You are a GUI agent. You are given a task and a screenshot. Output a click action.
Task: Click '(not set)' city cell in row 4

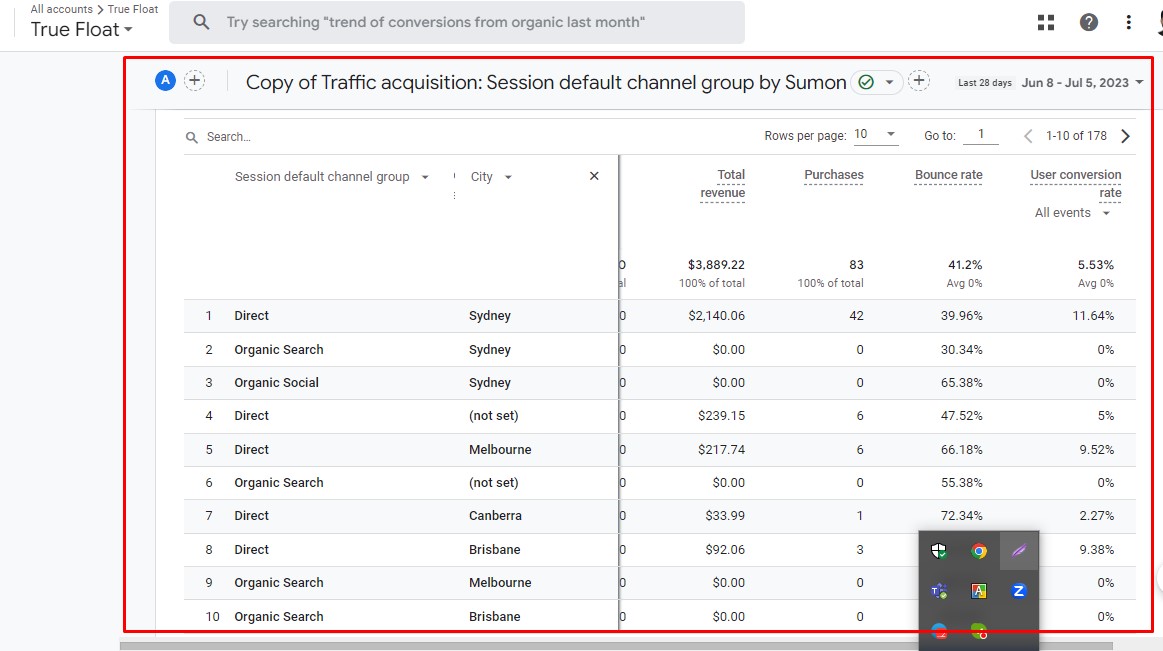[x=493, y=416]
